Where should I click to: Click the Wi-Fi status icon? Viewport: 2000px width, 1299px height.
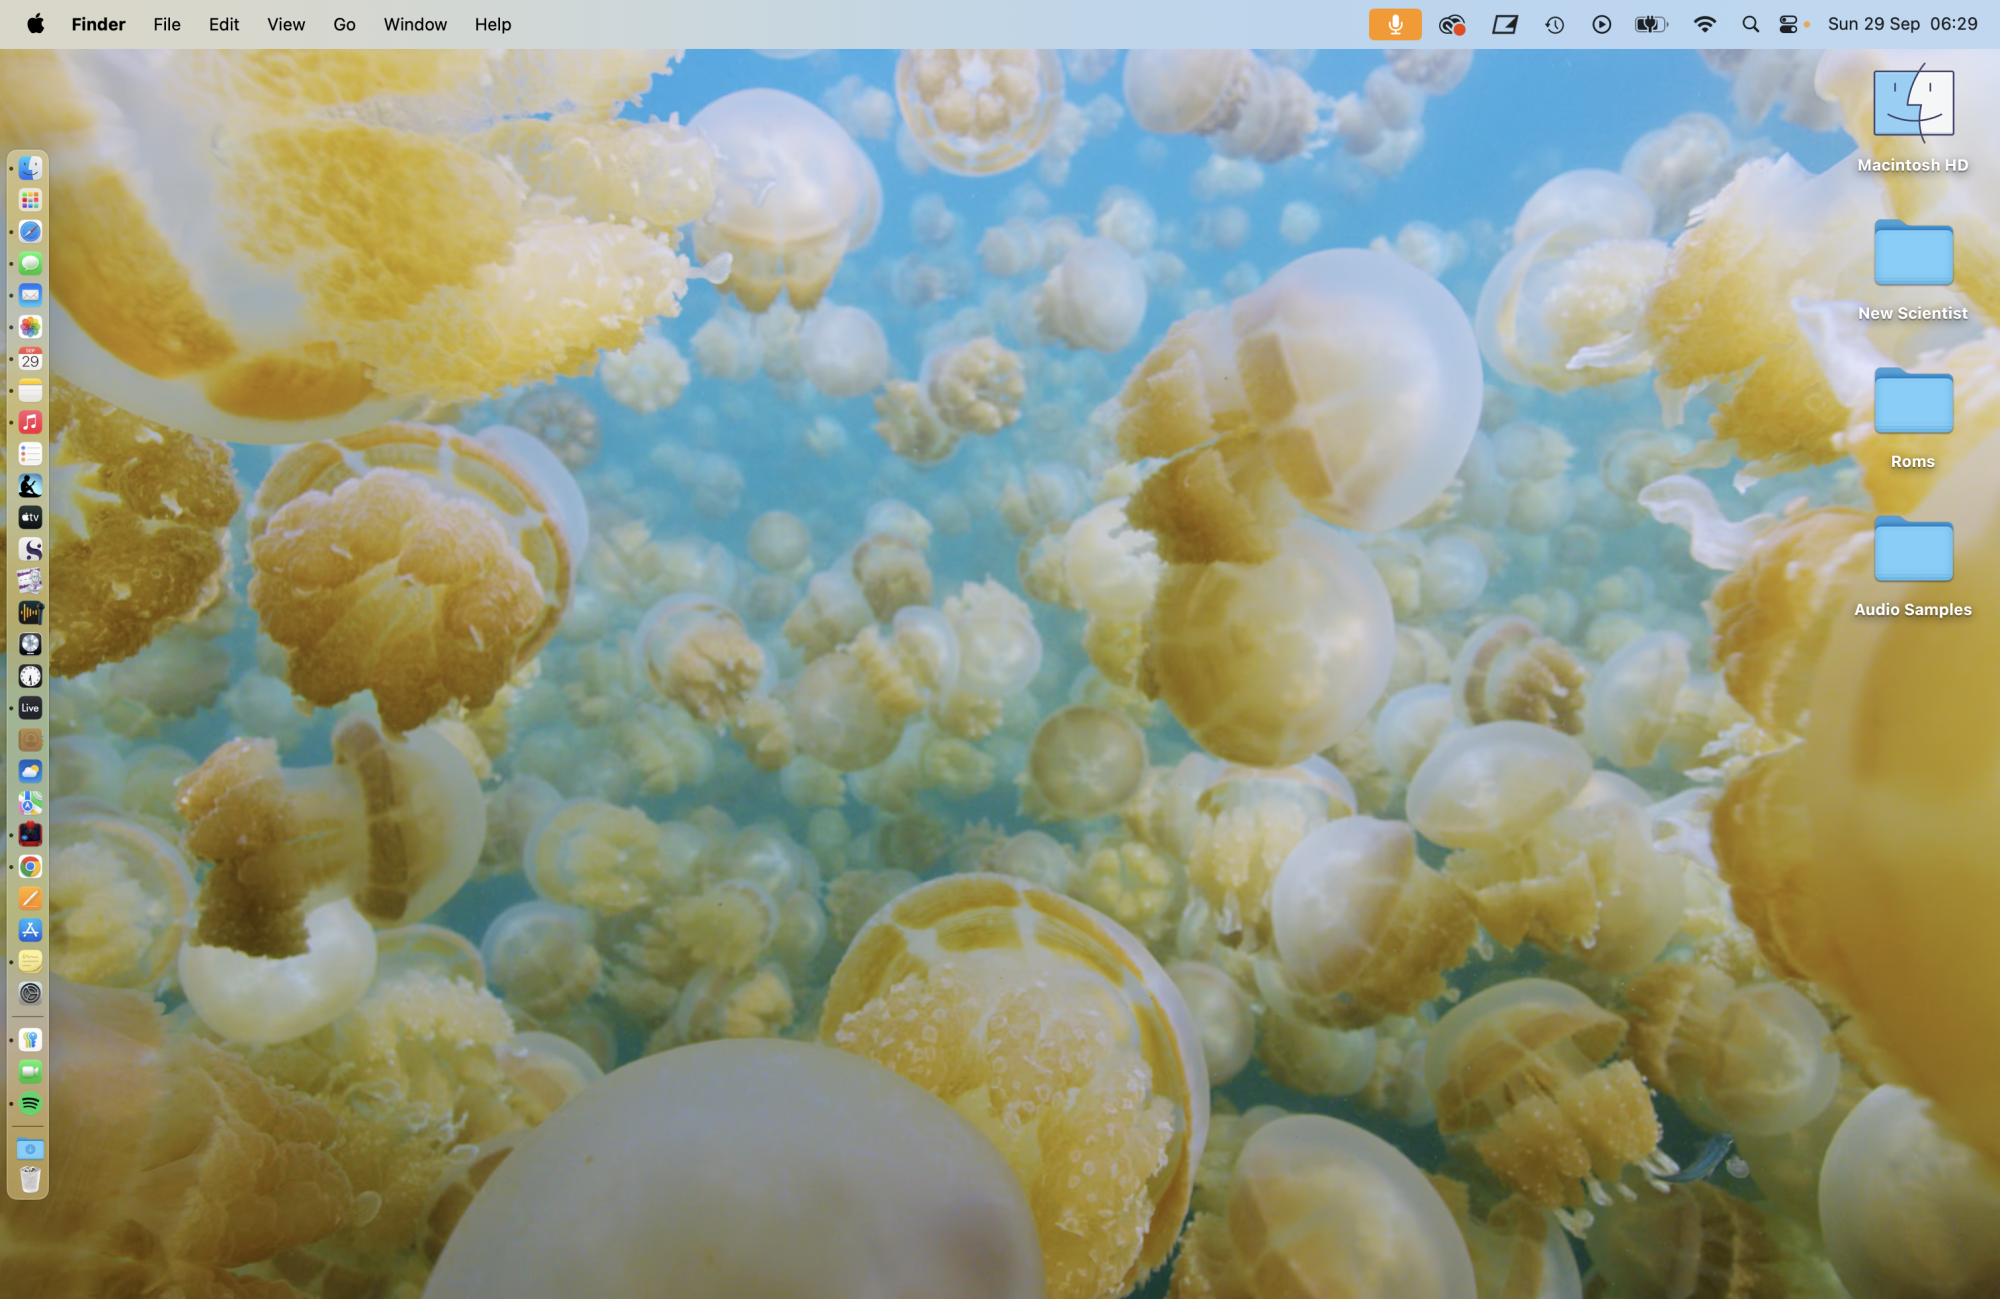[1705, 24]
